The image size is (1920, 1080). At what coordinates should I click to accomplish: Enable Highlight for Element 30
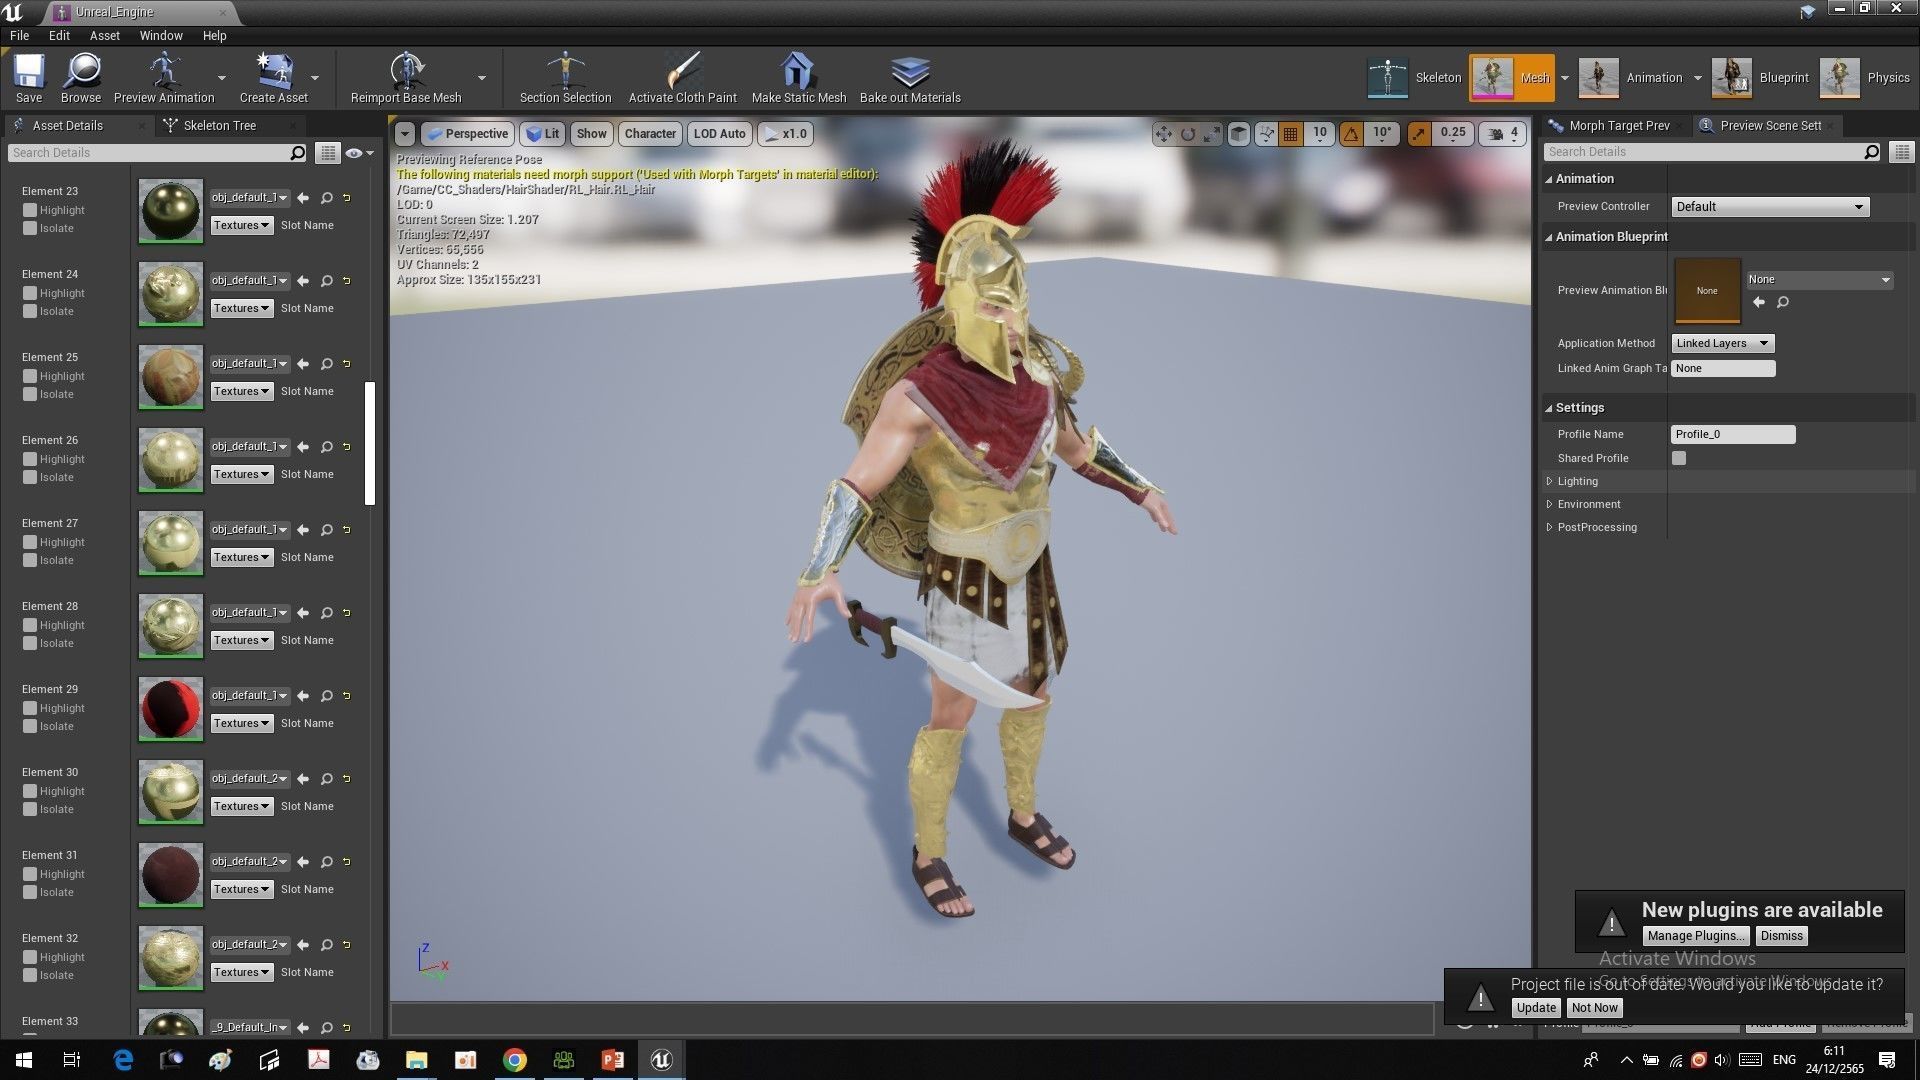(30, 791)
